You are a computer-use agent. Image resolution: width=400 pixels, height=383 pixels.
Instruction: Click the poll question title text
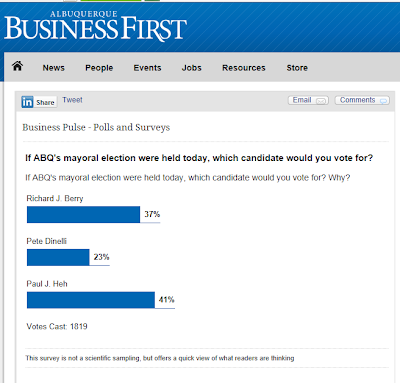pyautogui.click(x=199, y=158)
